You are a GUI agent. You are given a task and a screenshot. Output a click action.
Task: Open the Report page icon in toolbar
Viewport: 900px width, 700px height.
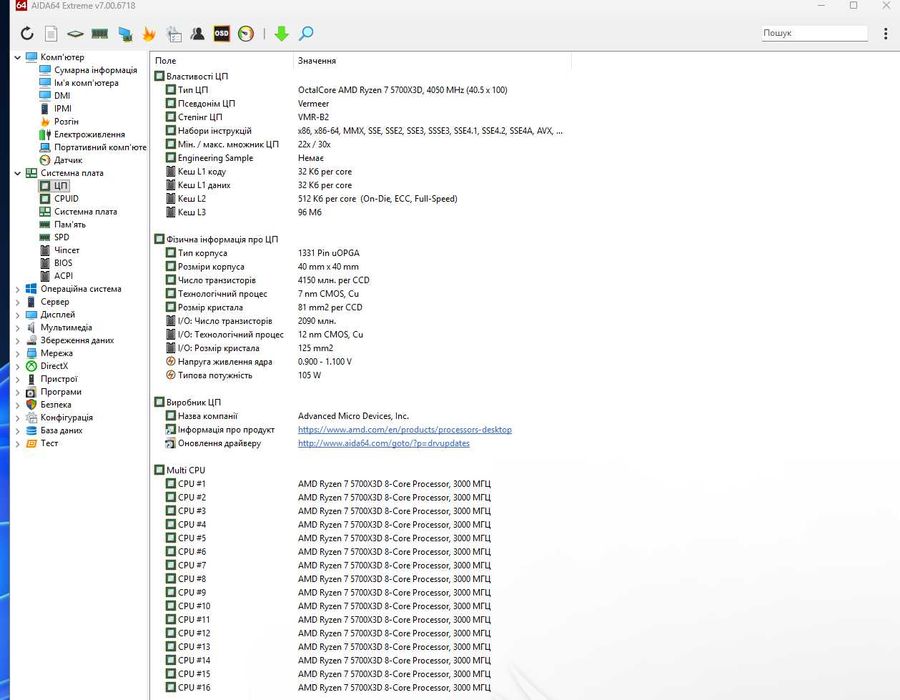tap(52, 34)
